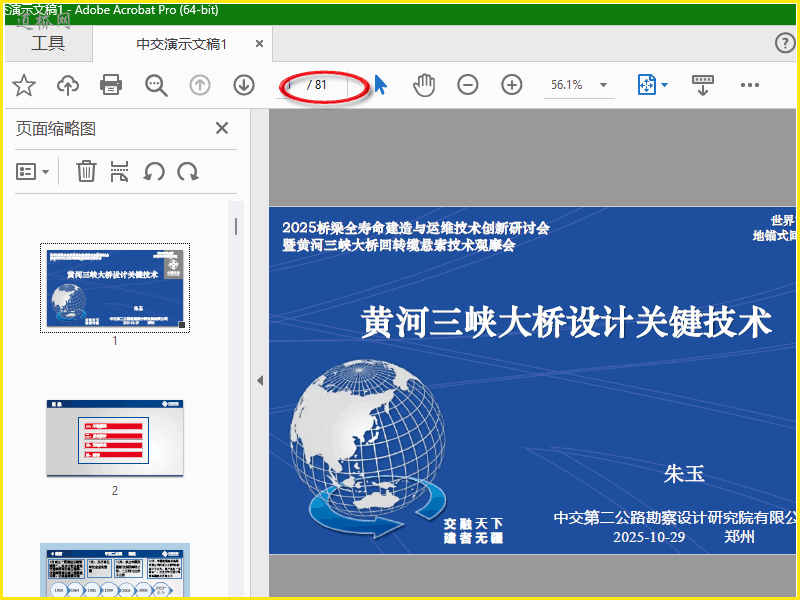Click the author name 朱玉
The image size is (800, 600).
coord(684,474)
